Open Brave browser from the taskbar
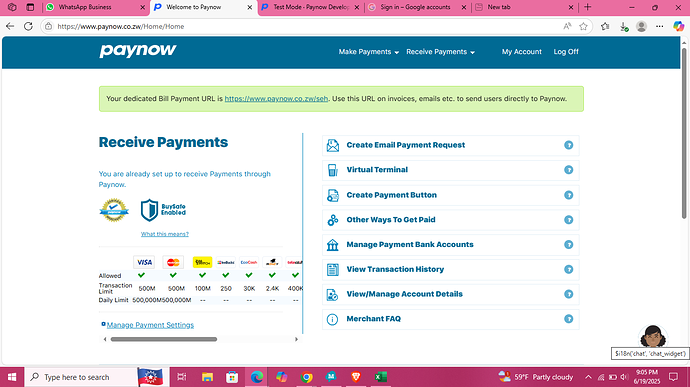The height and width of the screenshot is (387, 690). click(x=356, y=377)
